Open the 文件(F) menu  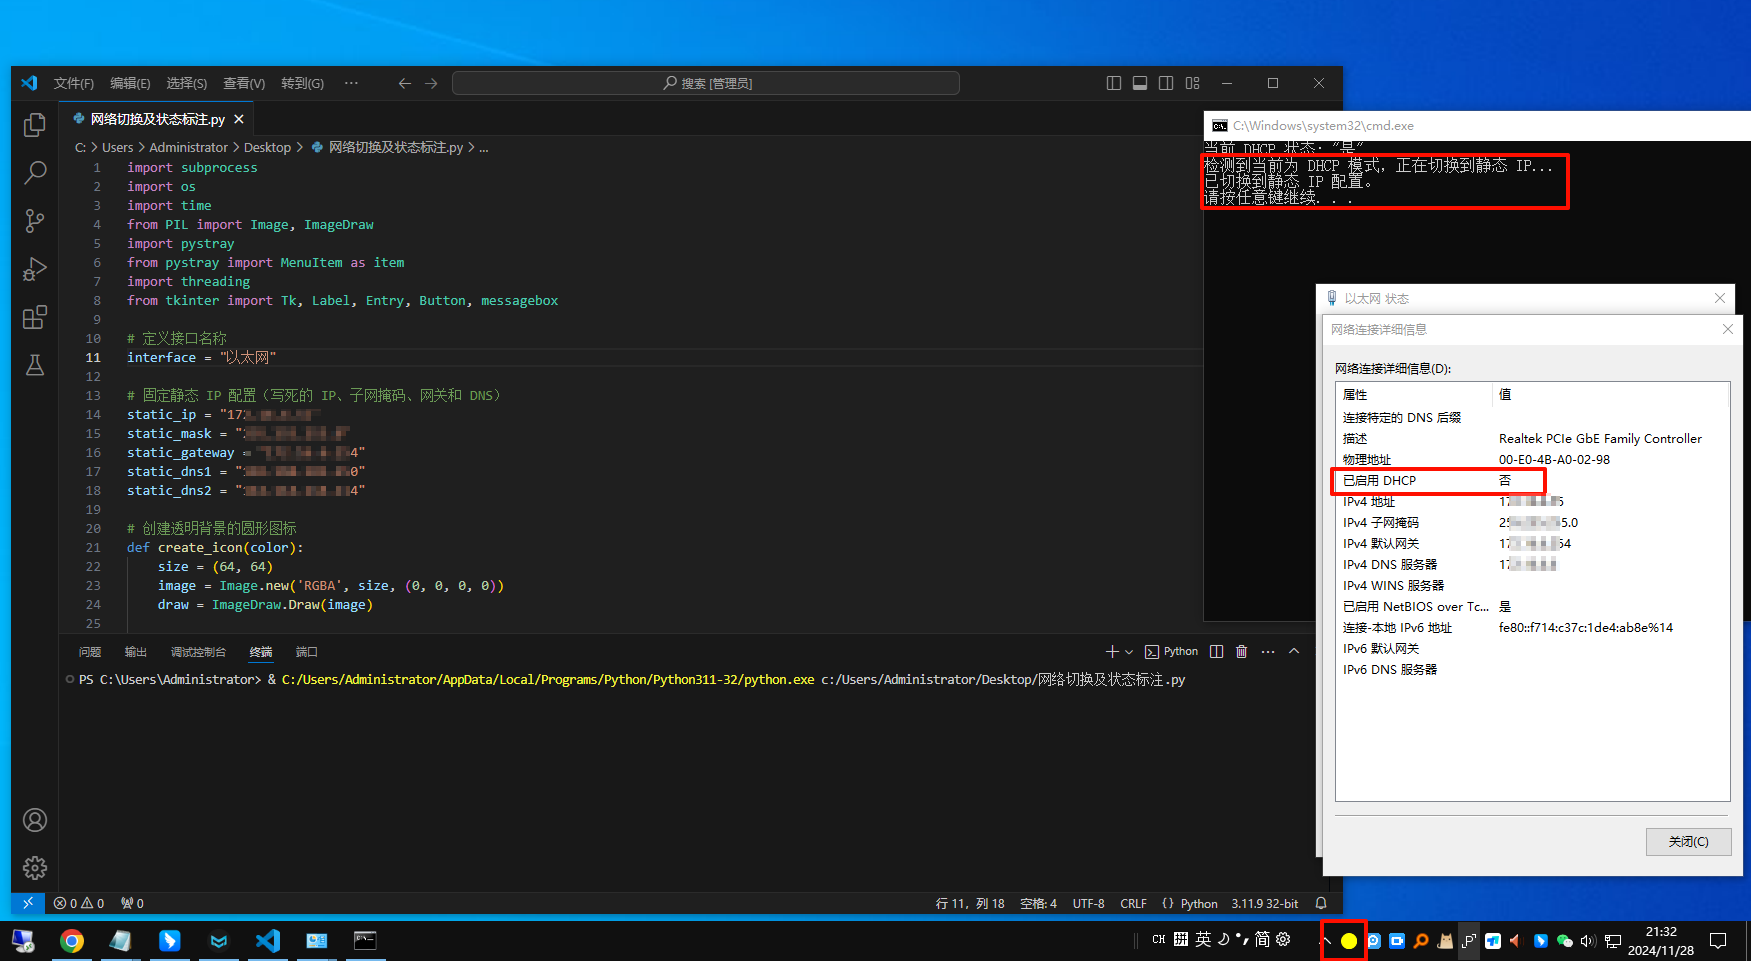tap(73, 83)
